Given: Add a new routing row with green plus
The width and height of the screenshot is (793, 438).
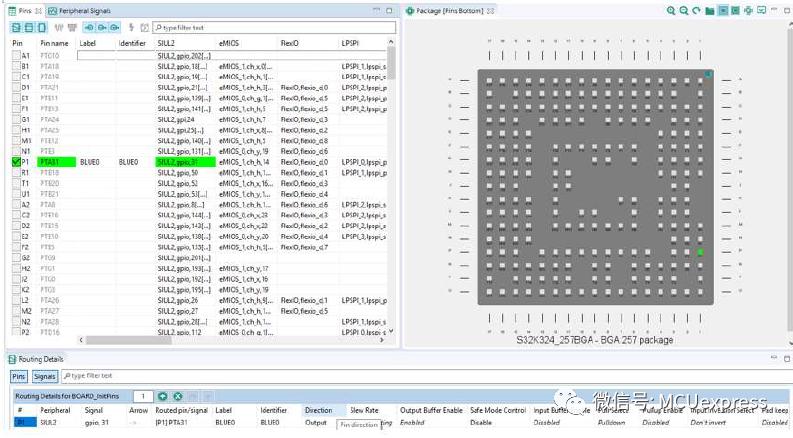Looking at the screenshot, I should click(x=162, y=396).
